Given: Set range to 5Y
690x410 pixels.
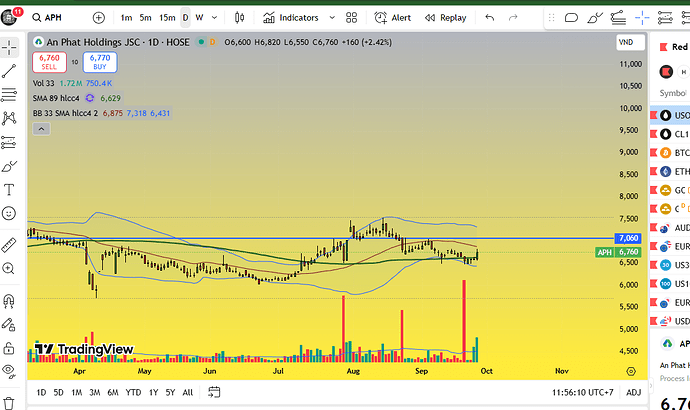Looking at the screenshot, I should 170,392.
